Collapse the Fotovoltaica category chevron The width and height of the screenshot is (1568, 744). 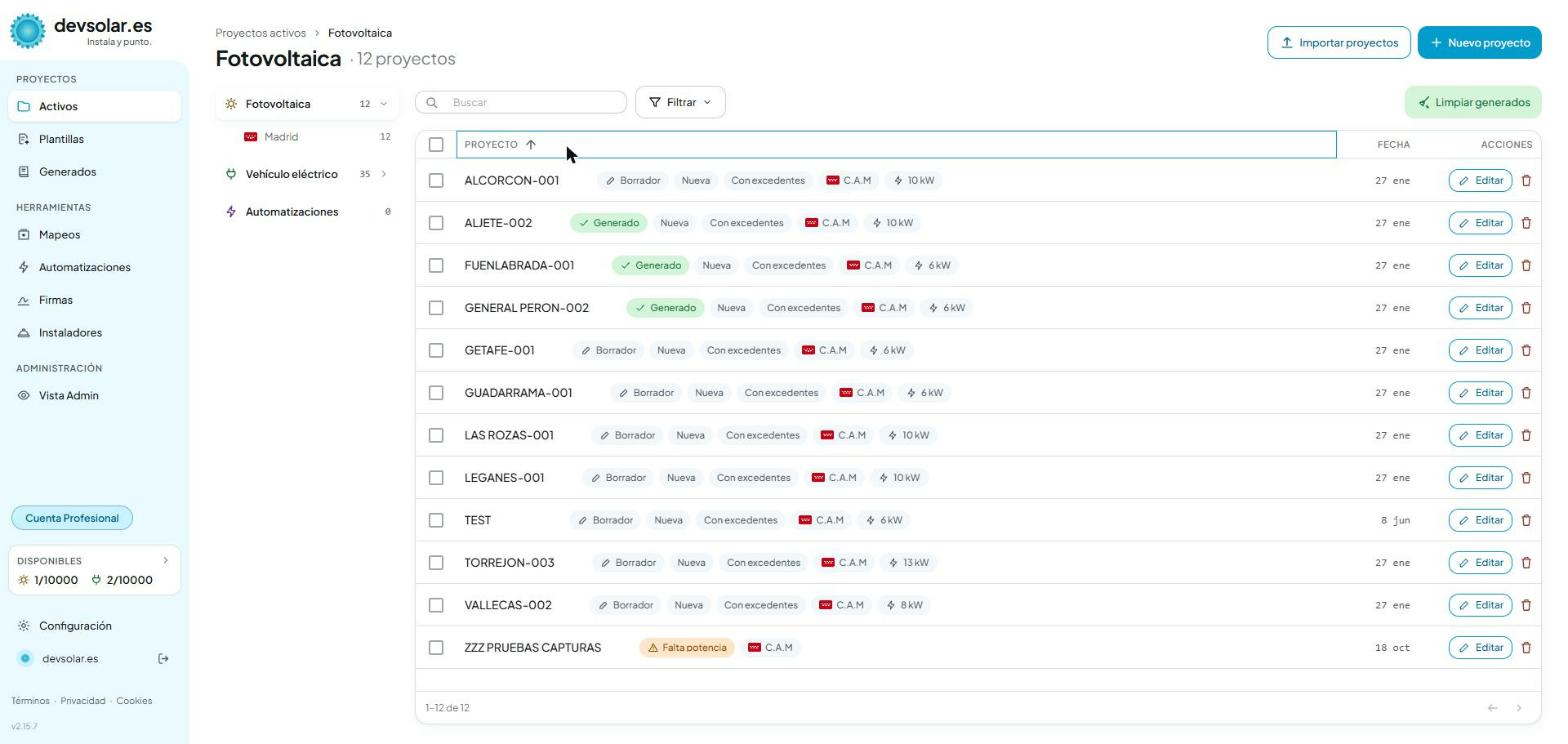pyautogui.click(x=383, y=104)
